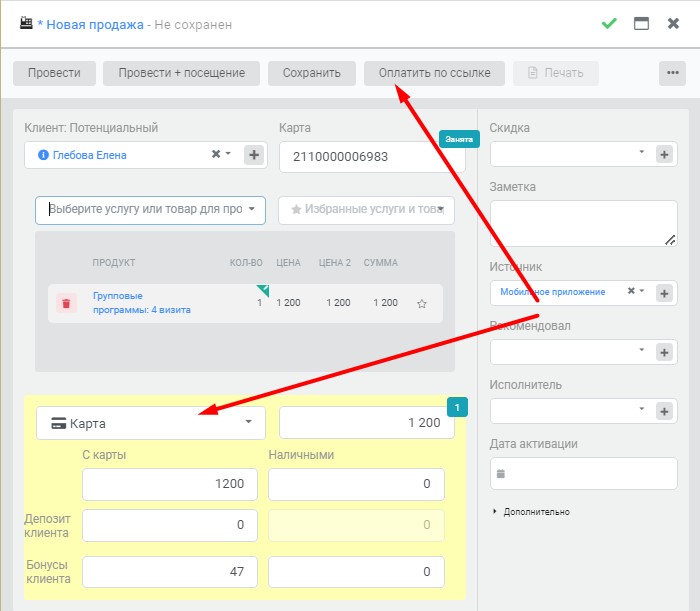
Task: Click the cash register icon beside the title
Action: pos(26,23)
